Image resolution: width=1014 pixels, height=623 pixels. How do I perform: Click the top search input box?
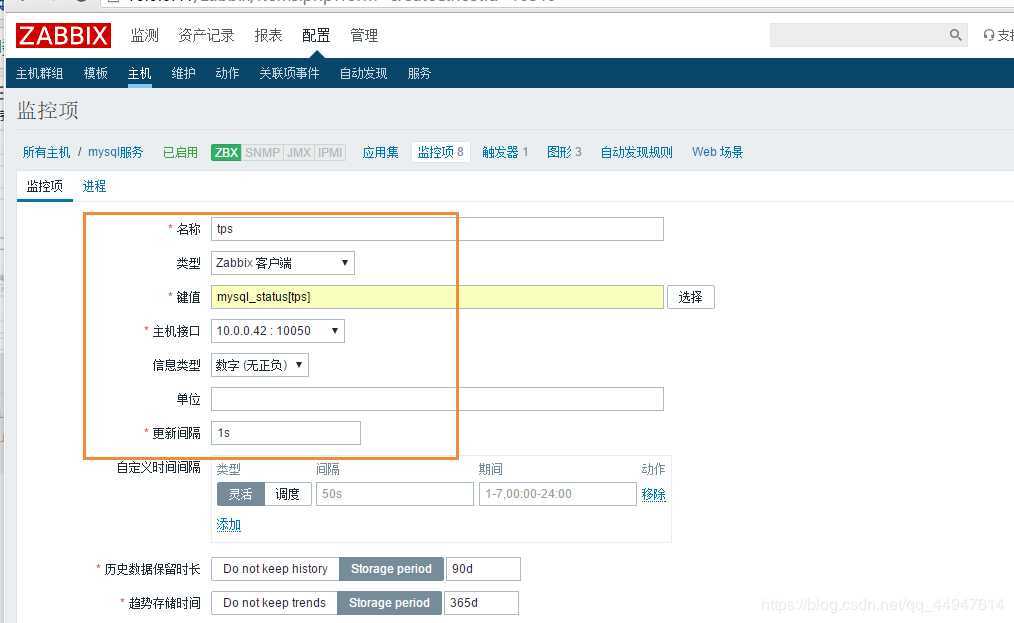coord(858,35)
